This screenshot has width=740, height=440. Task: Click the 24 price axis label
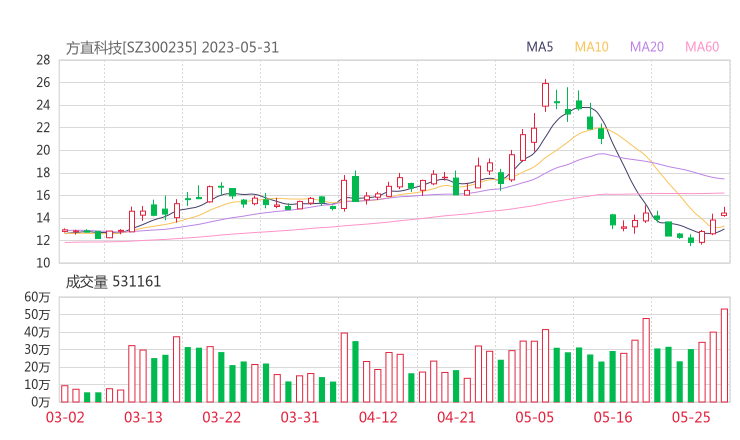(x=43, y=105)
